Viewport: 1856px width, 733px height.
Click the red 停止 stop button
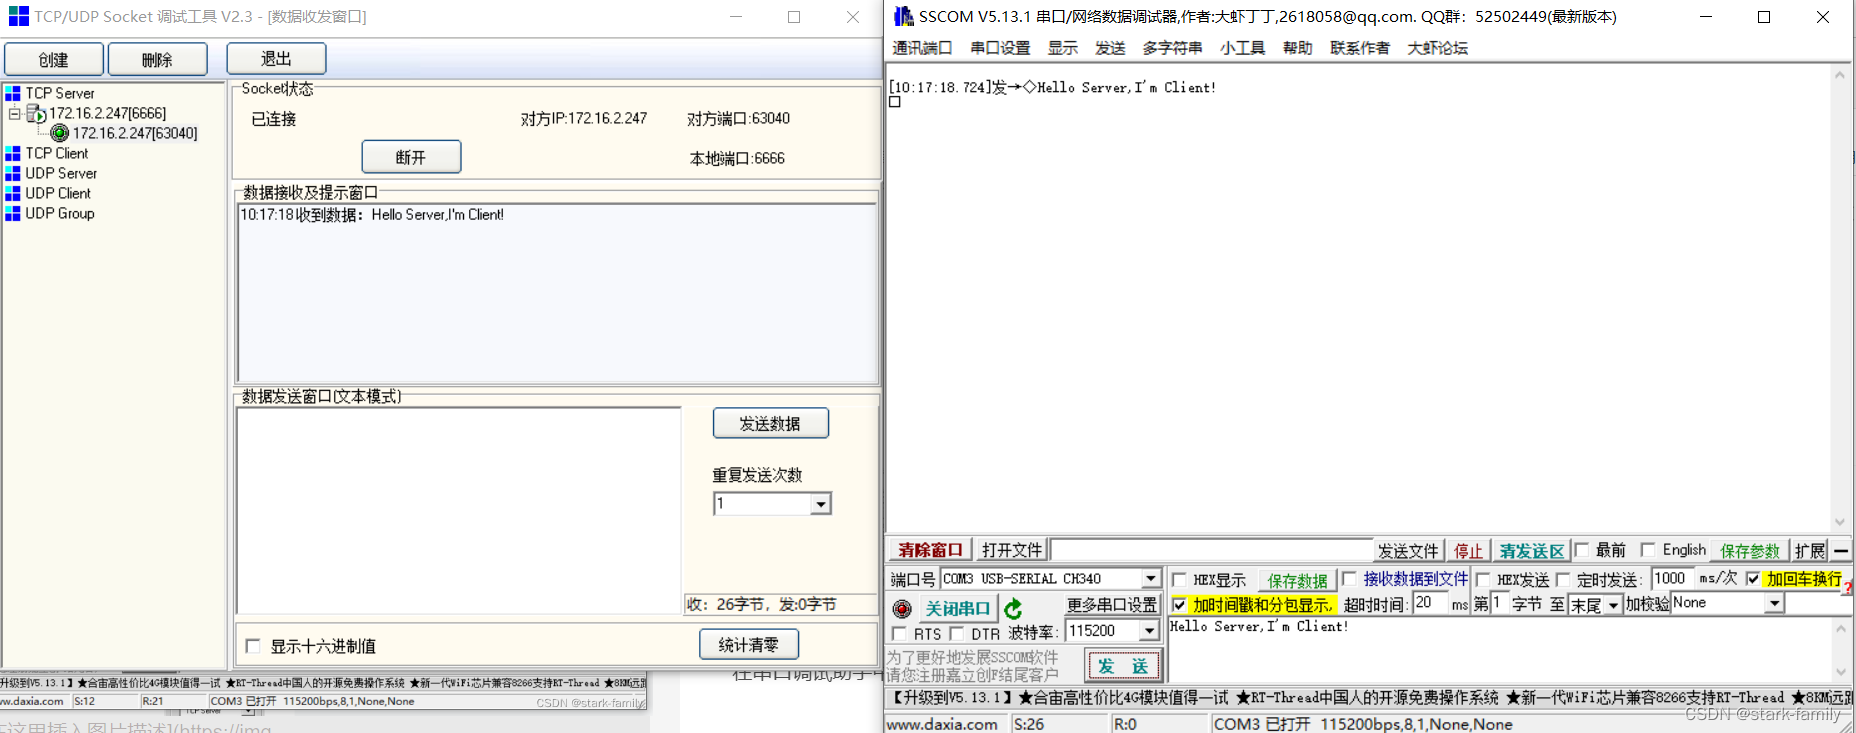point(1468,551)
